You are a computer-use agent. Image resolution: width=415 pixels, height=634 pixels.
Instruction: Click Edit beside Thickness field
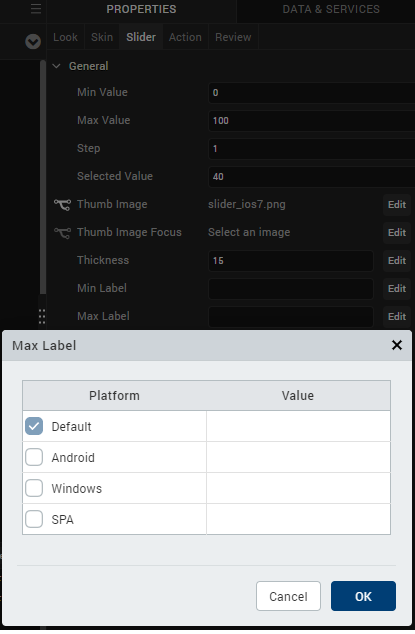pos(397,261)
